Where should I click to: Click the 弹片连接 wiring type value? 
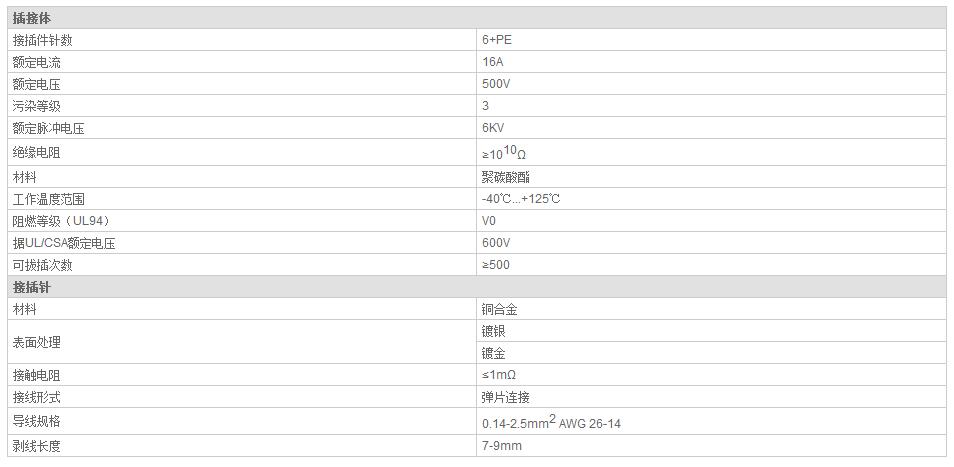tap(505, 397)
